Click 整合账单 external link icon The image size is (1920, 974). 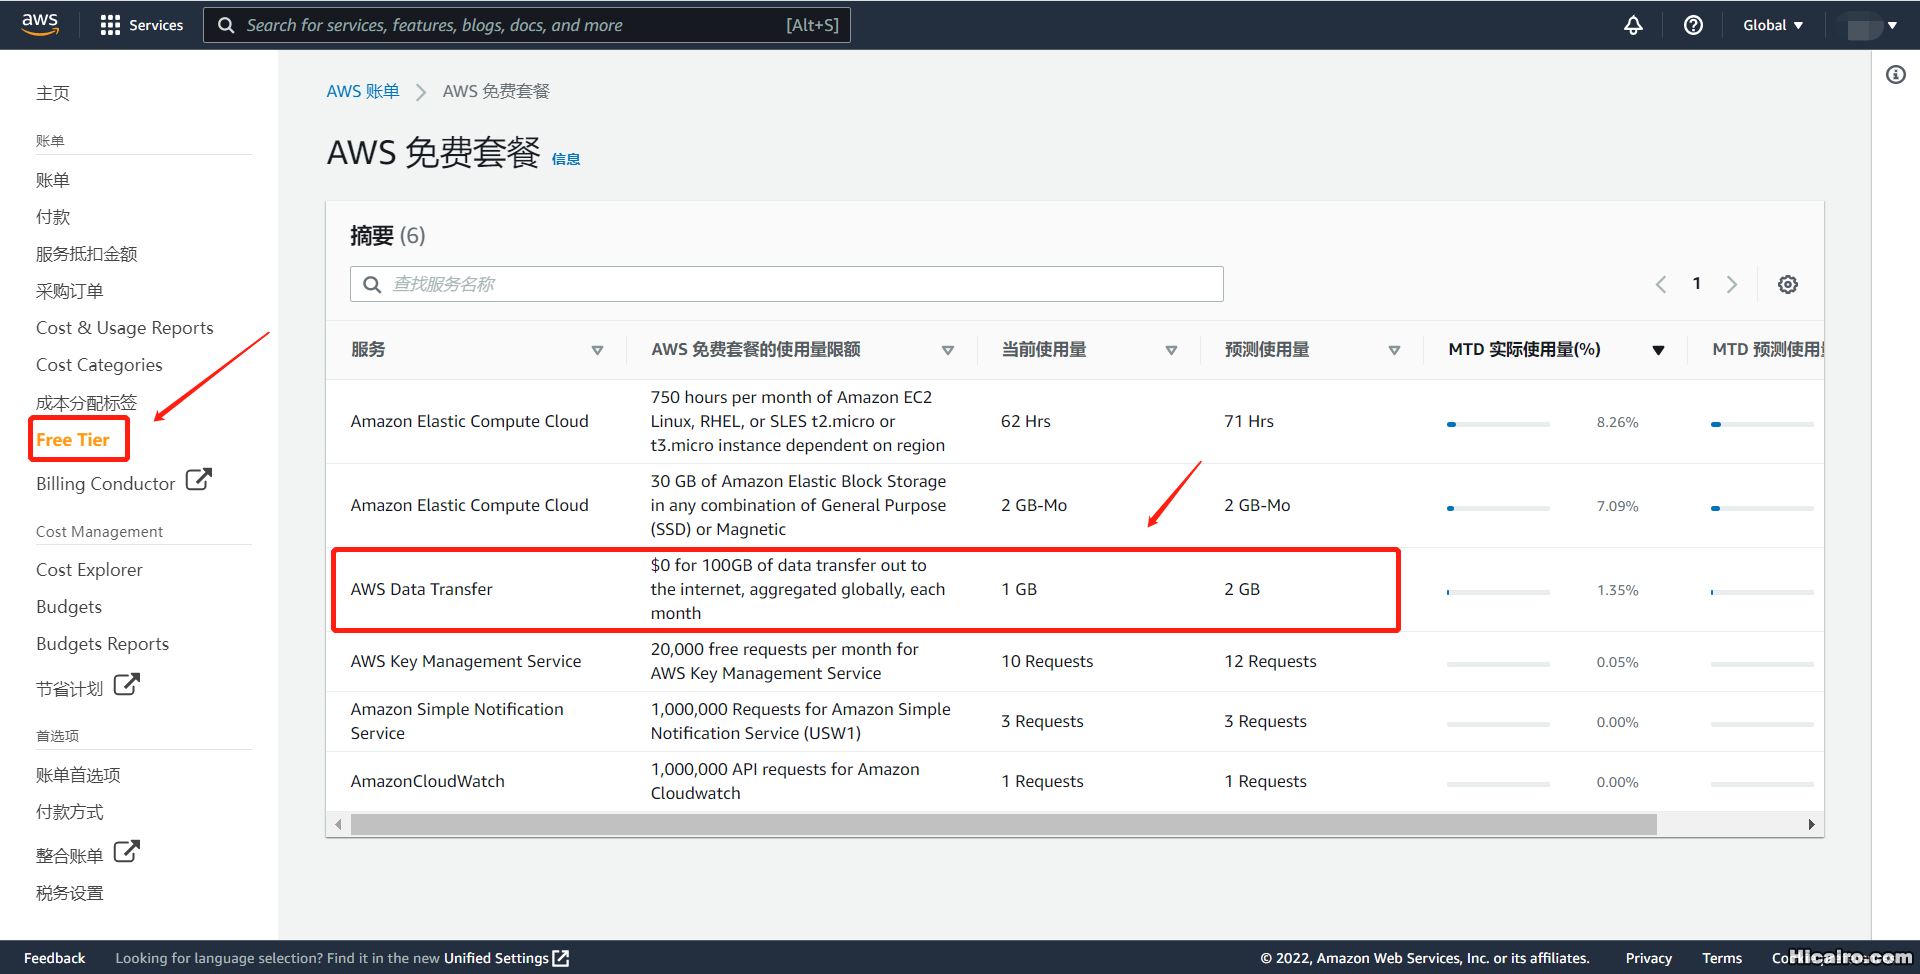126,852
